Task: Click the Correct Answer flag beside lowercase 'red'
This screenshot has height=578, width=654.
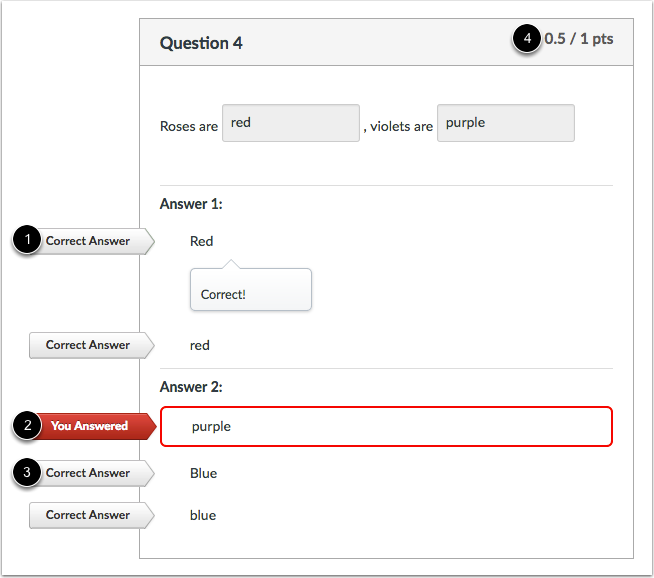Action: [x=90, y=345]
